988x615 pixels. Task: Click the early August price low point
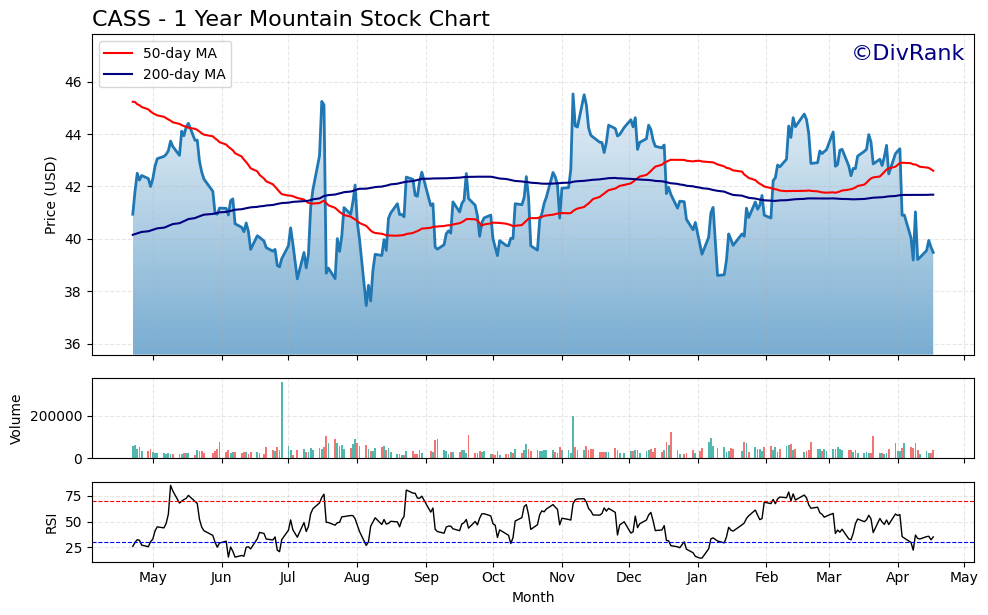(366, 305)
